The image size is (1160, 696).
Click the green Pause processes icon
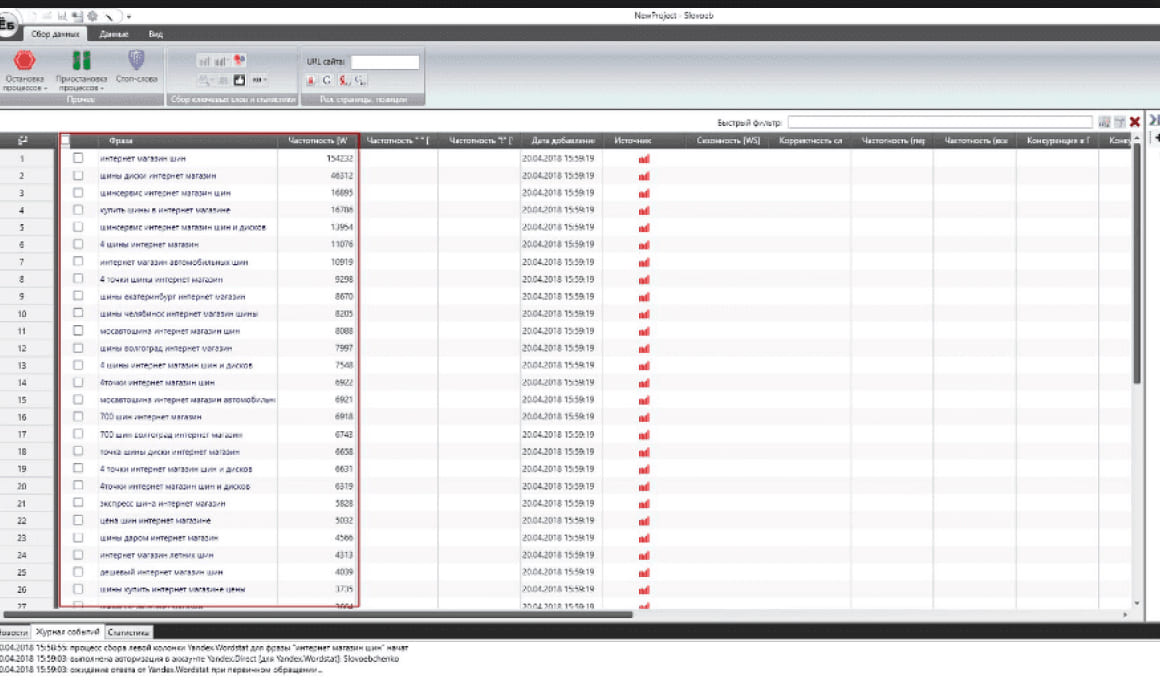pos(82,60)
